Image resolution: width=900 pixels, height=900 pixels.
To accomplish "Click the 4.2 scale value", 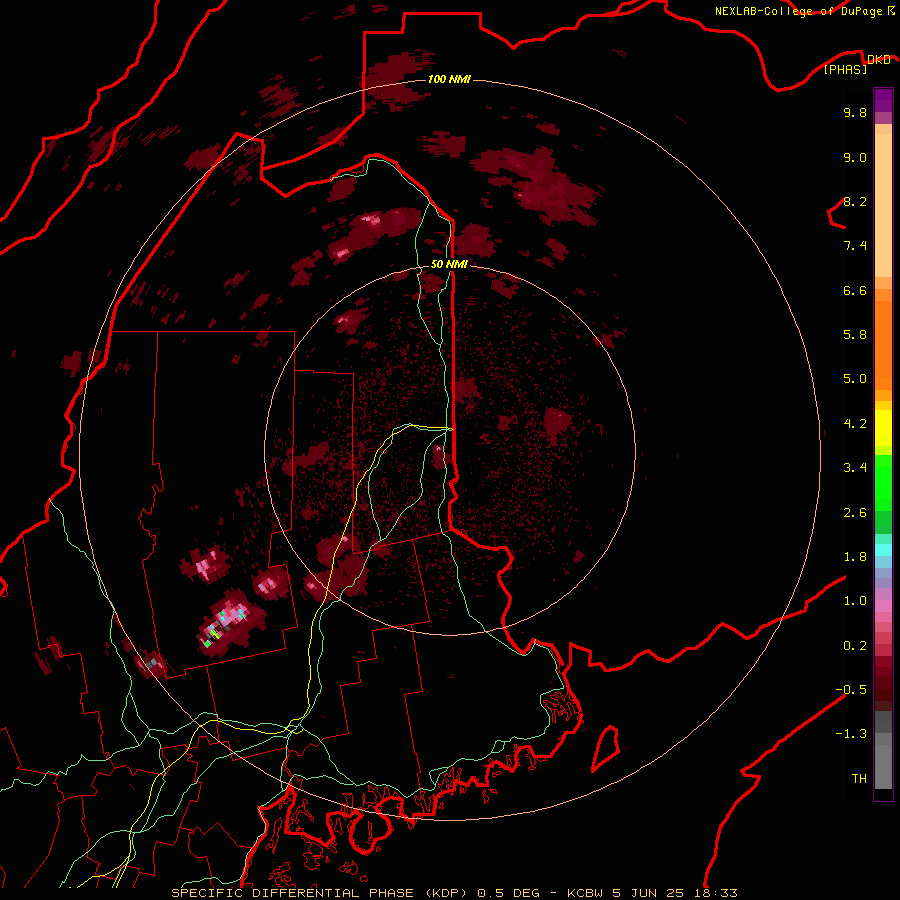I will pos(855,424).
